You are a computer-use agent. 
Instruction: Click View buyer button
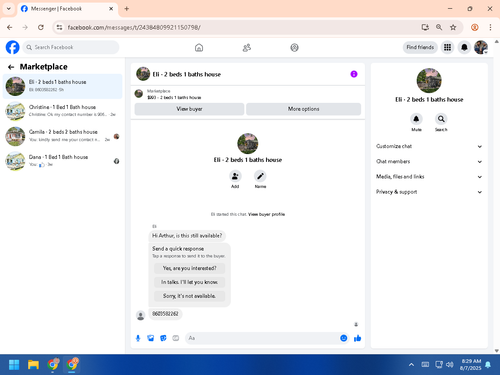(x=189, y=109)
